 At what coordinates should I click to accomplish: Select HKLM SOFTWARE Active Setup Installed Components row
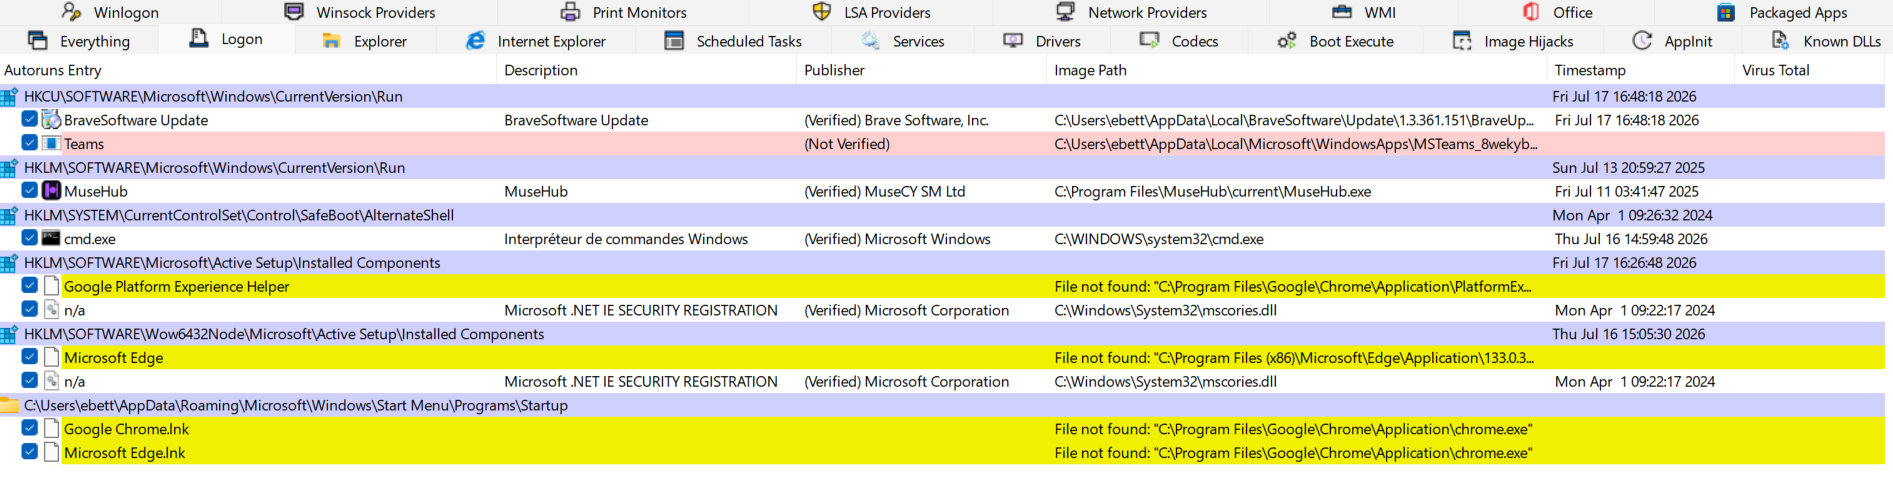pos(942,262)
